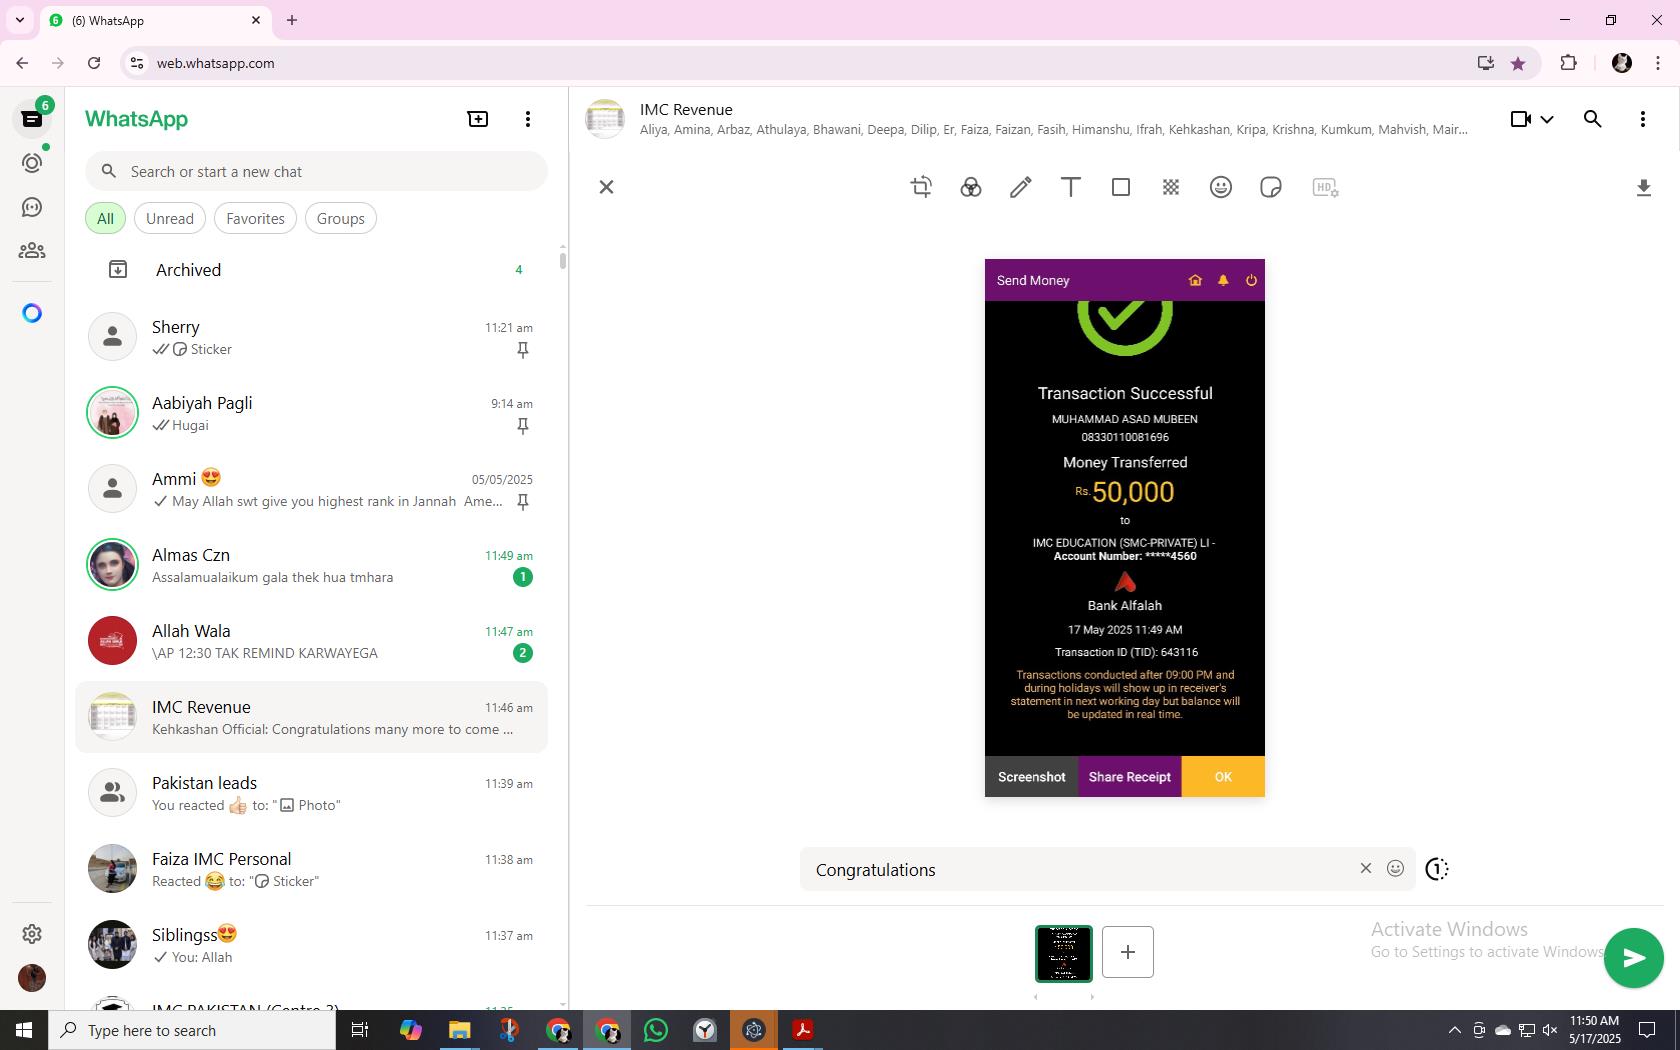Close the WhatsApp browser tab
1680x1050 pixels.
click(x=256, y=20)
